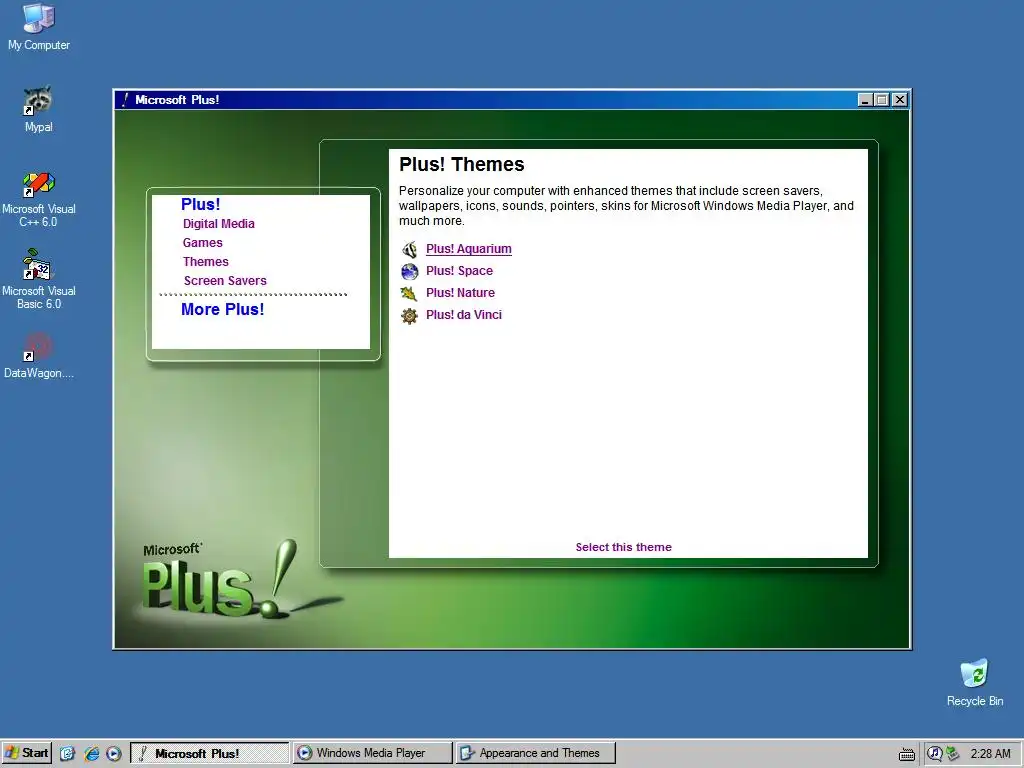Open the Start menu
The image size is (1024, 768).
[26, 753]
